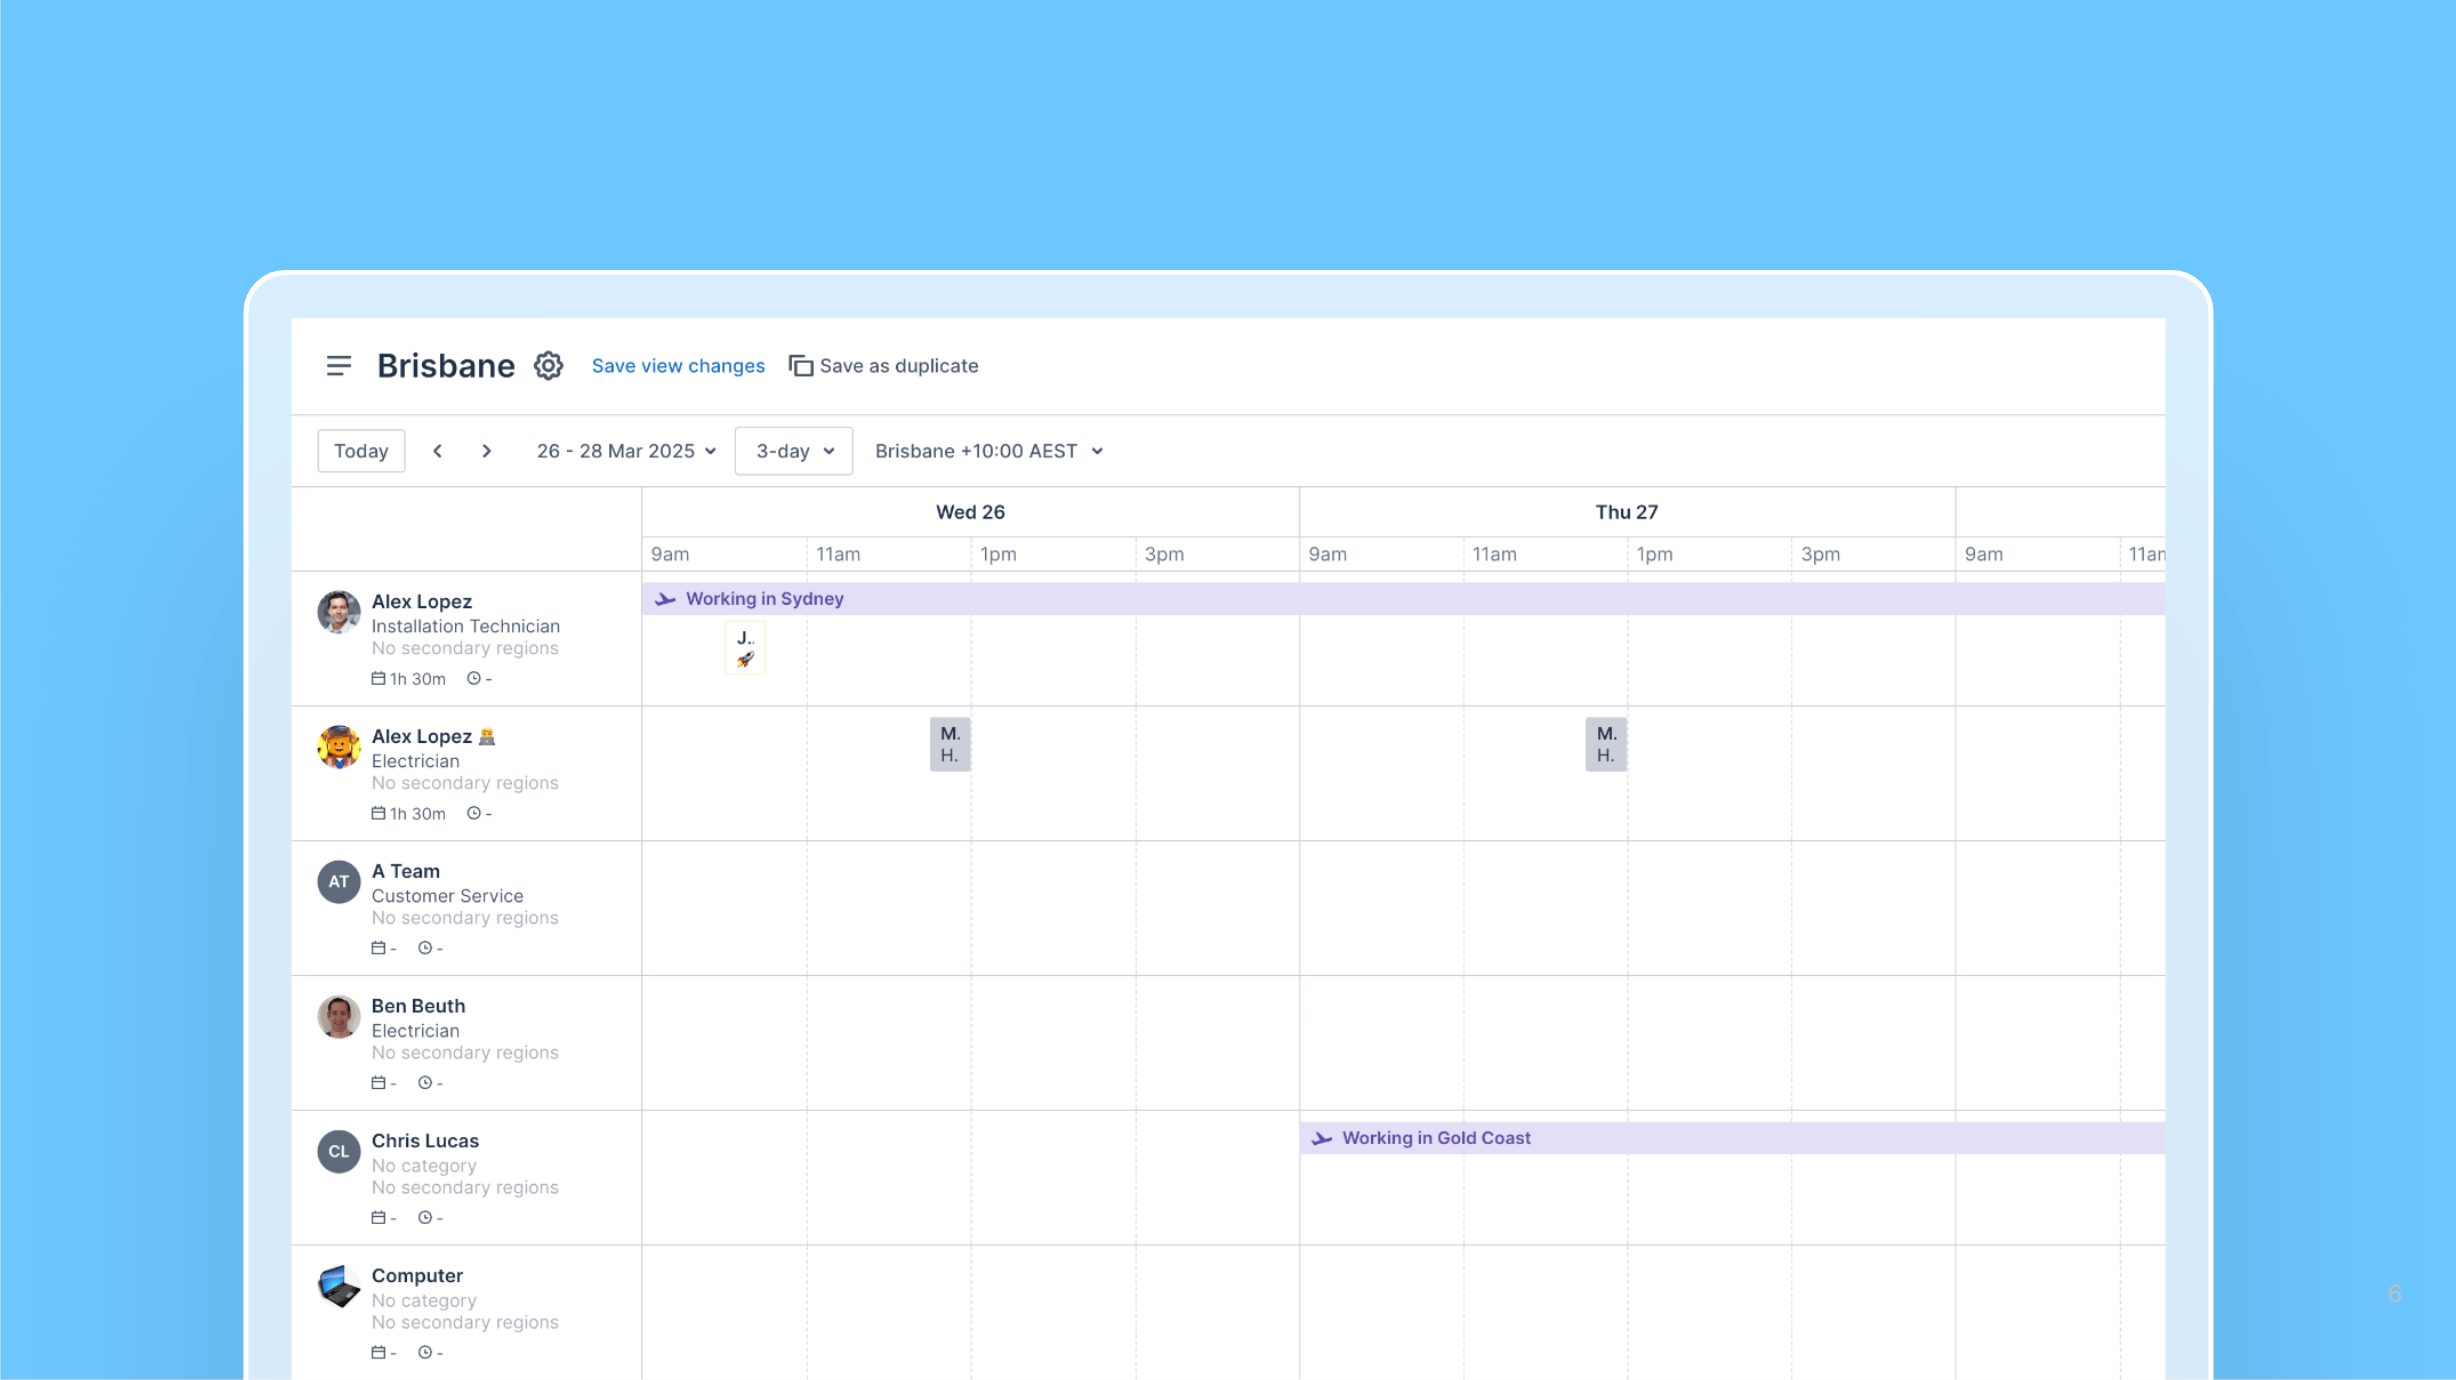Open the 3-day view dropdown

794,451
